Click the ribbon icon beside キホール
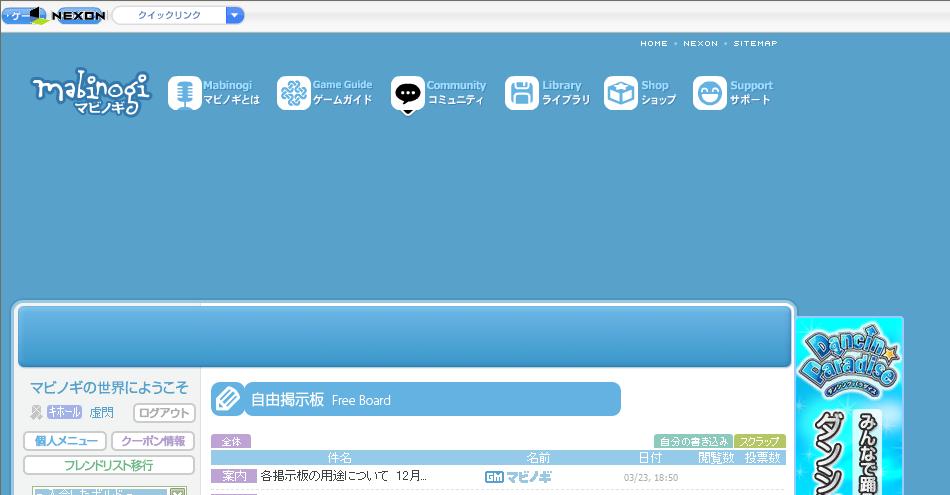The width and height of the screenshot is (950, 495). (x=36, y=413)
